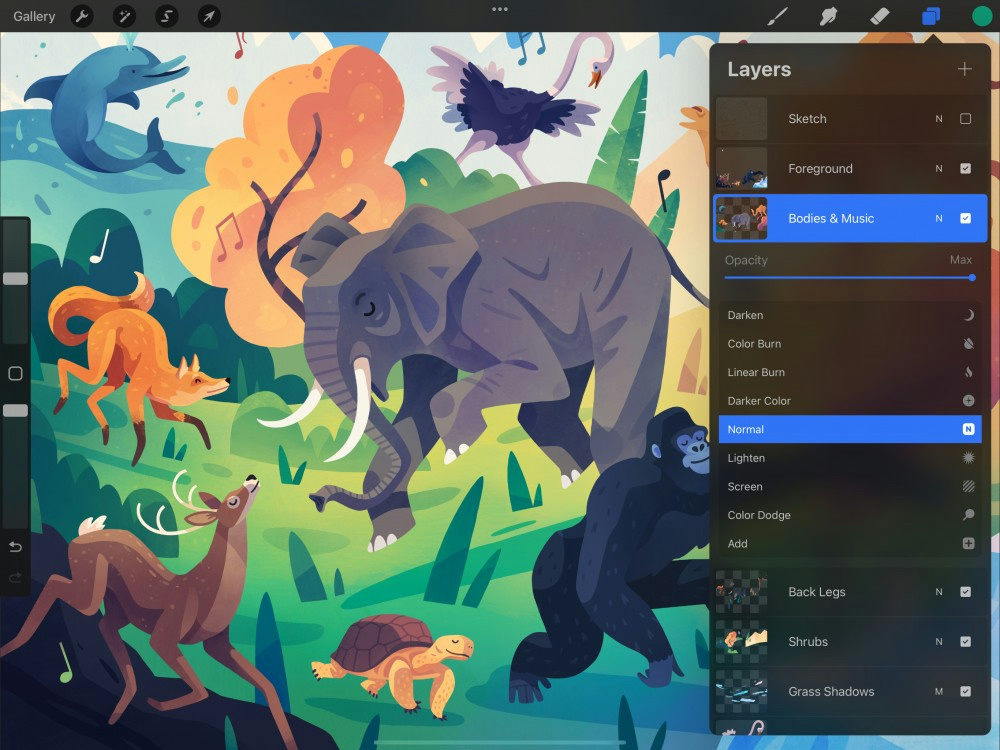Choose the Normal blend mode
This screenshot has height=750, width=1000.
pyautogui.click(x=849, y=429)
